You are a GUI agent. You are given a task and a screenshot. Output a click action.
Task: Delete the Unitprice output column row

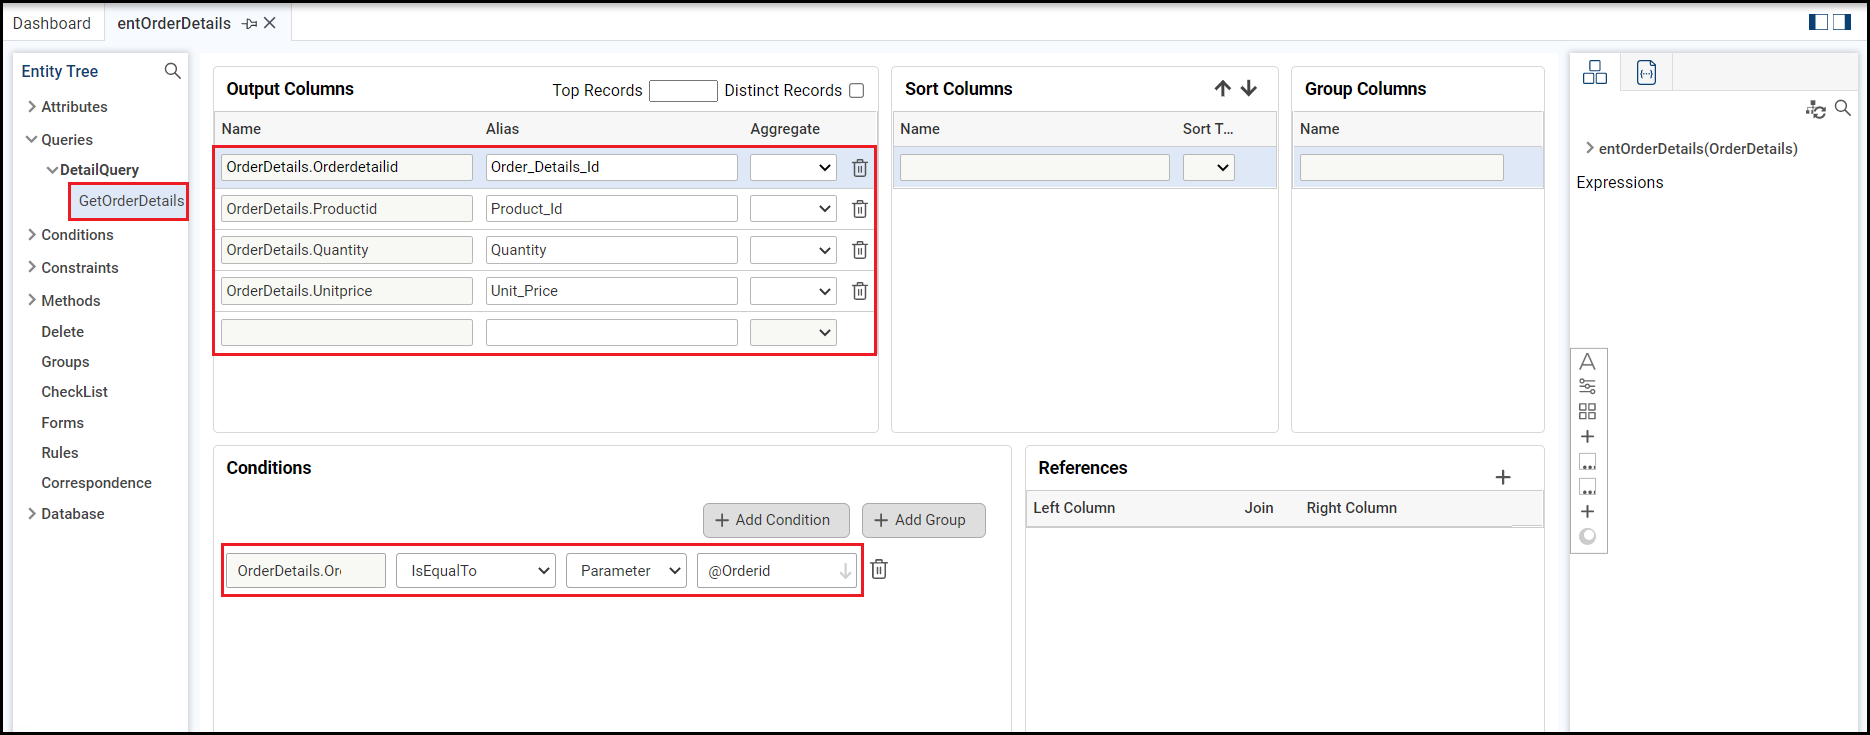click(859, 291)
